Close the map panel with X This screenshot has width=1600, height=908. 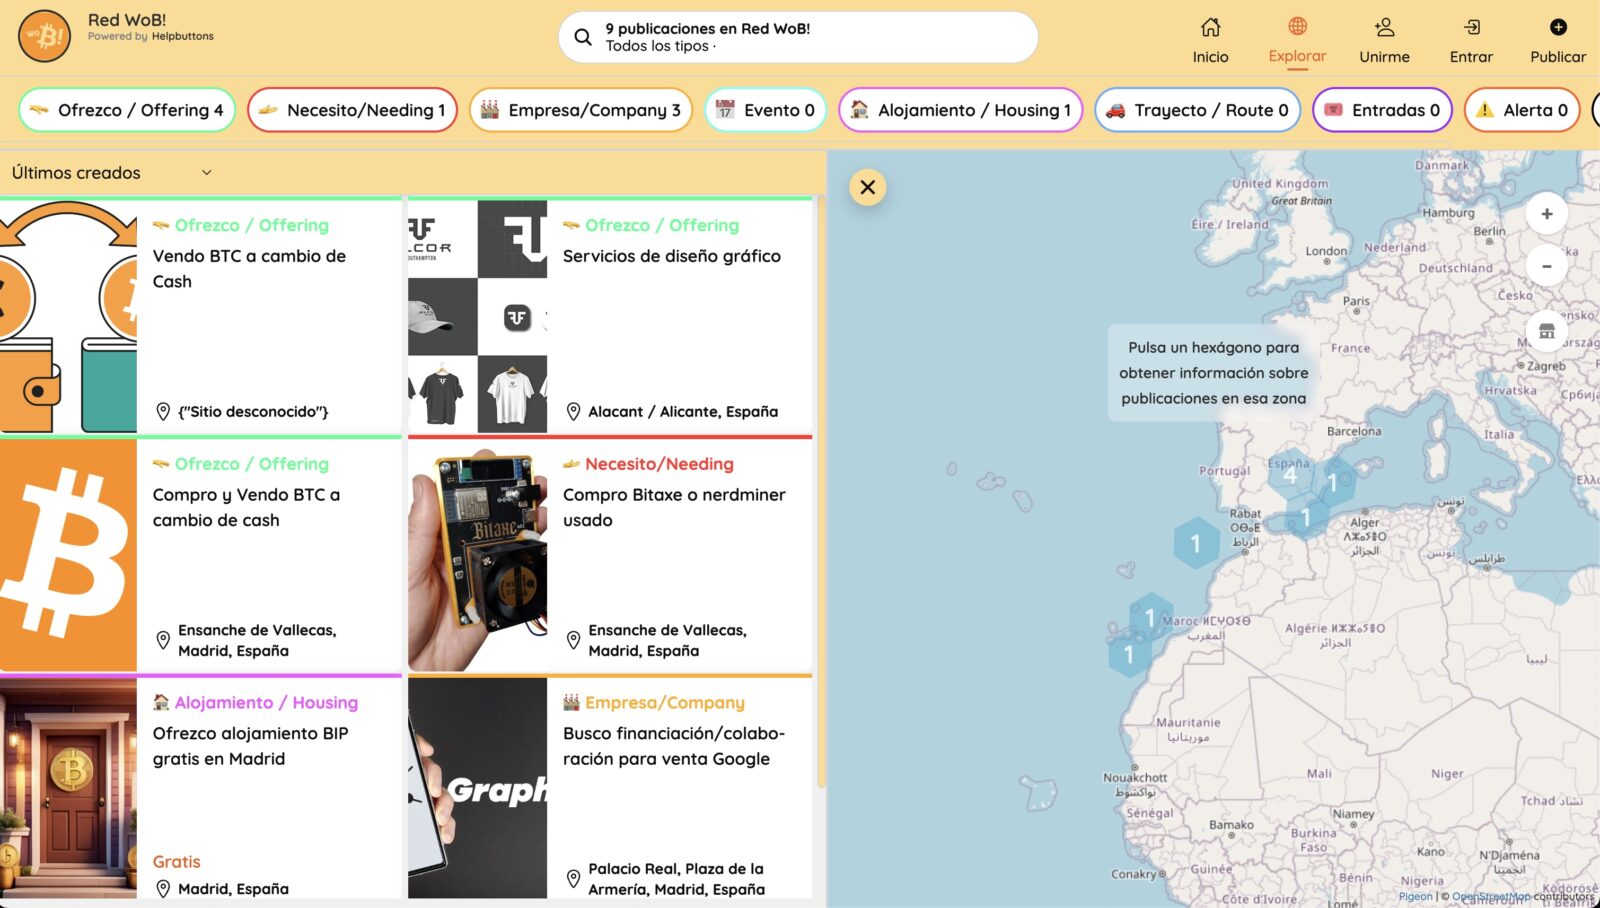coord(867,187)
